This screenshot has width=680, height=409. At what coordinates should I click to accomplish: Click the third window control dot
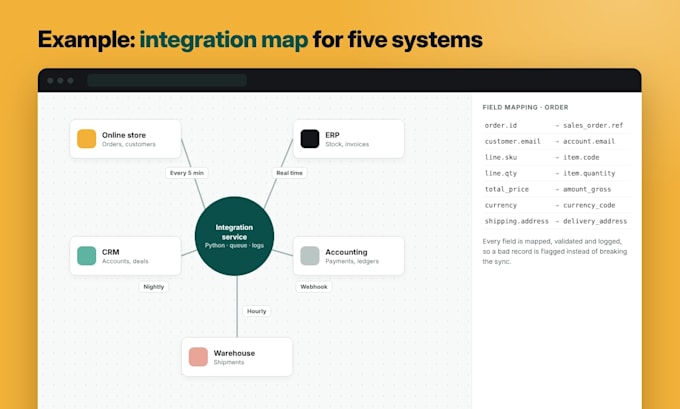point(70,81)
